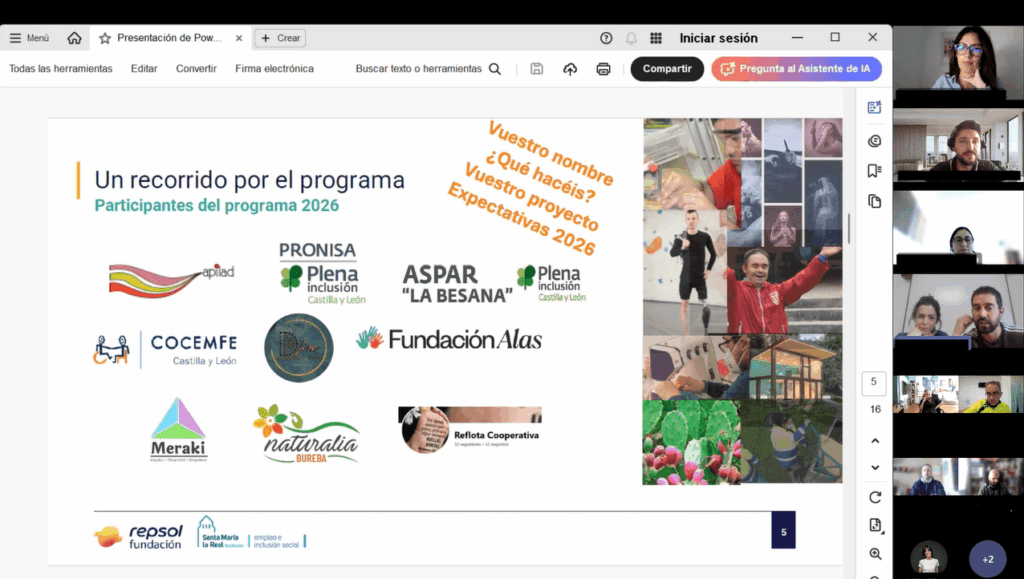
Task: Select the Convertir menu item
Action: [x=196, y=69]
